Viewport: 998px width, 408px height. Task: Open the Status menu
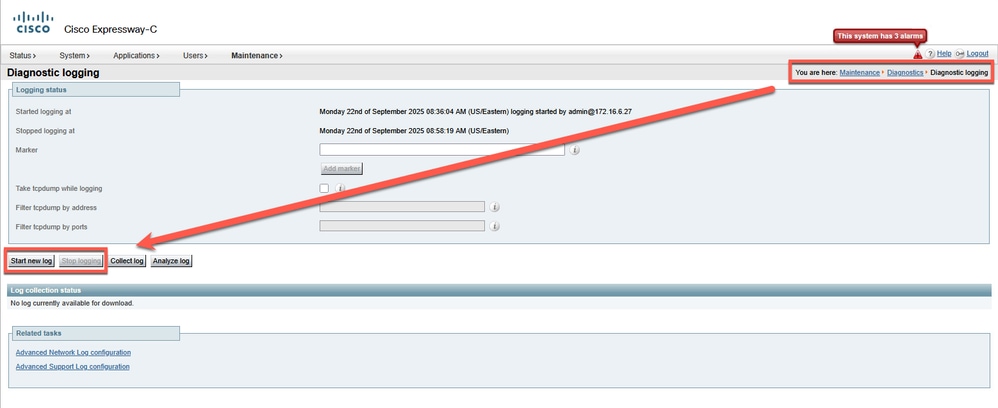[22, 55]
